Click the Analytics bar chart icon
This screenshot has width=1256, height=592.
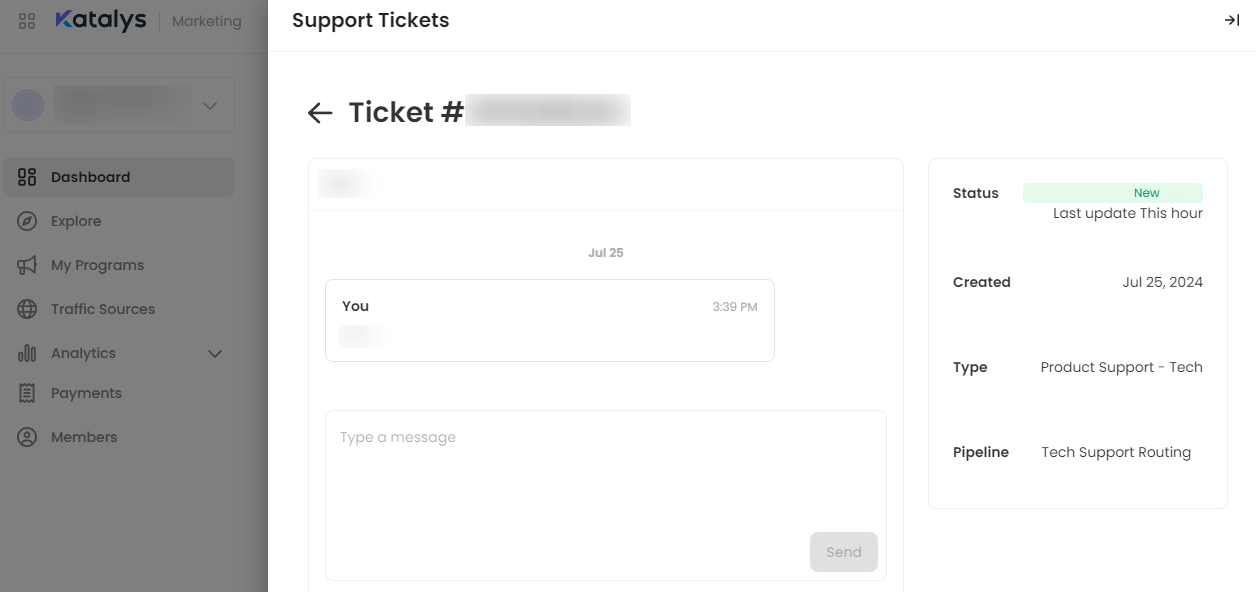(x=27, y=353)
